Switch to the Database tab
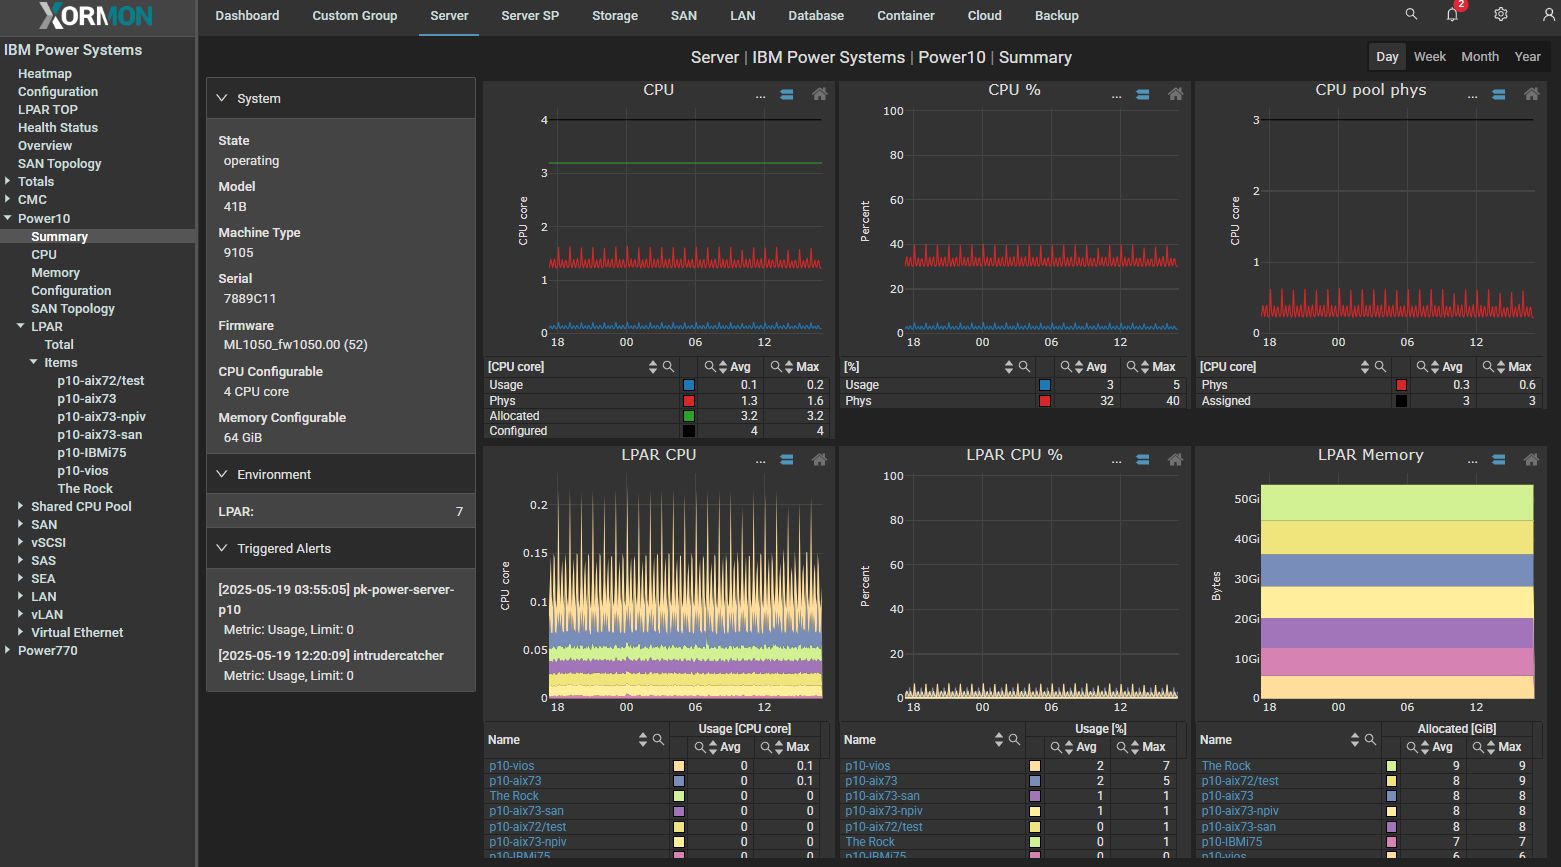This screenshot has width=1561, height=867. pos(816,16)
